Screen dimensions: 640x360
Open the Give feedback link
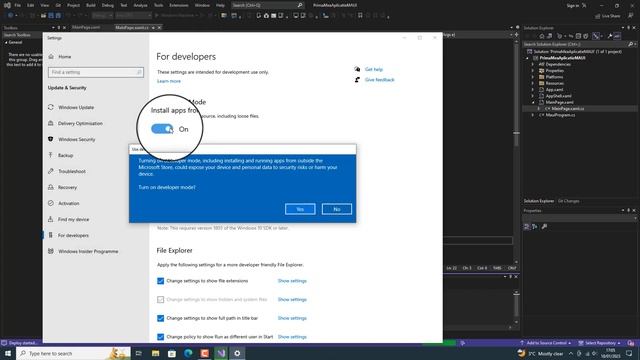[380, 80]
